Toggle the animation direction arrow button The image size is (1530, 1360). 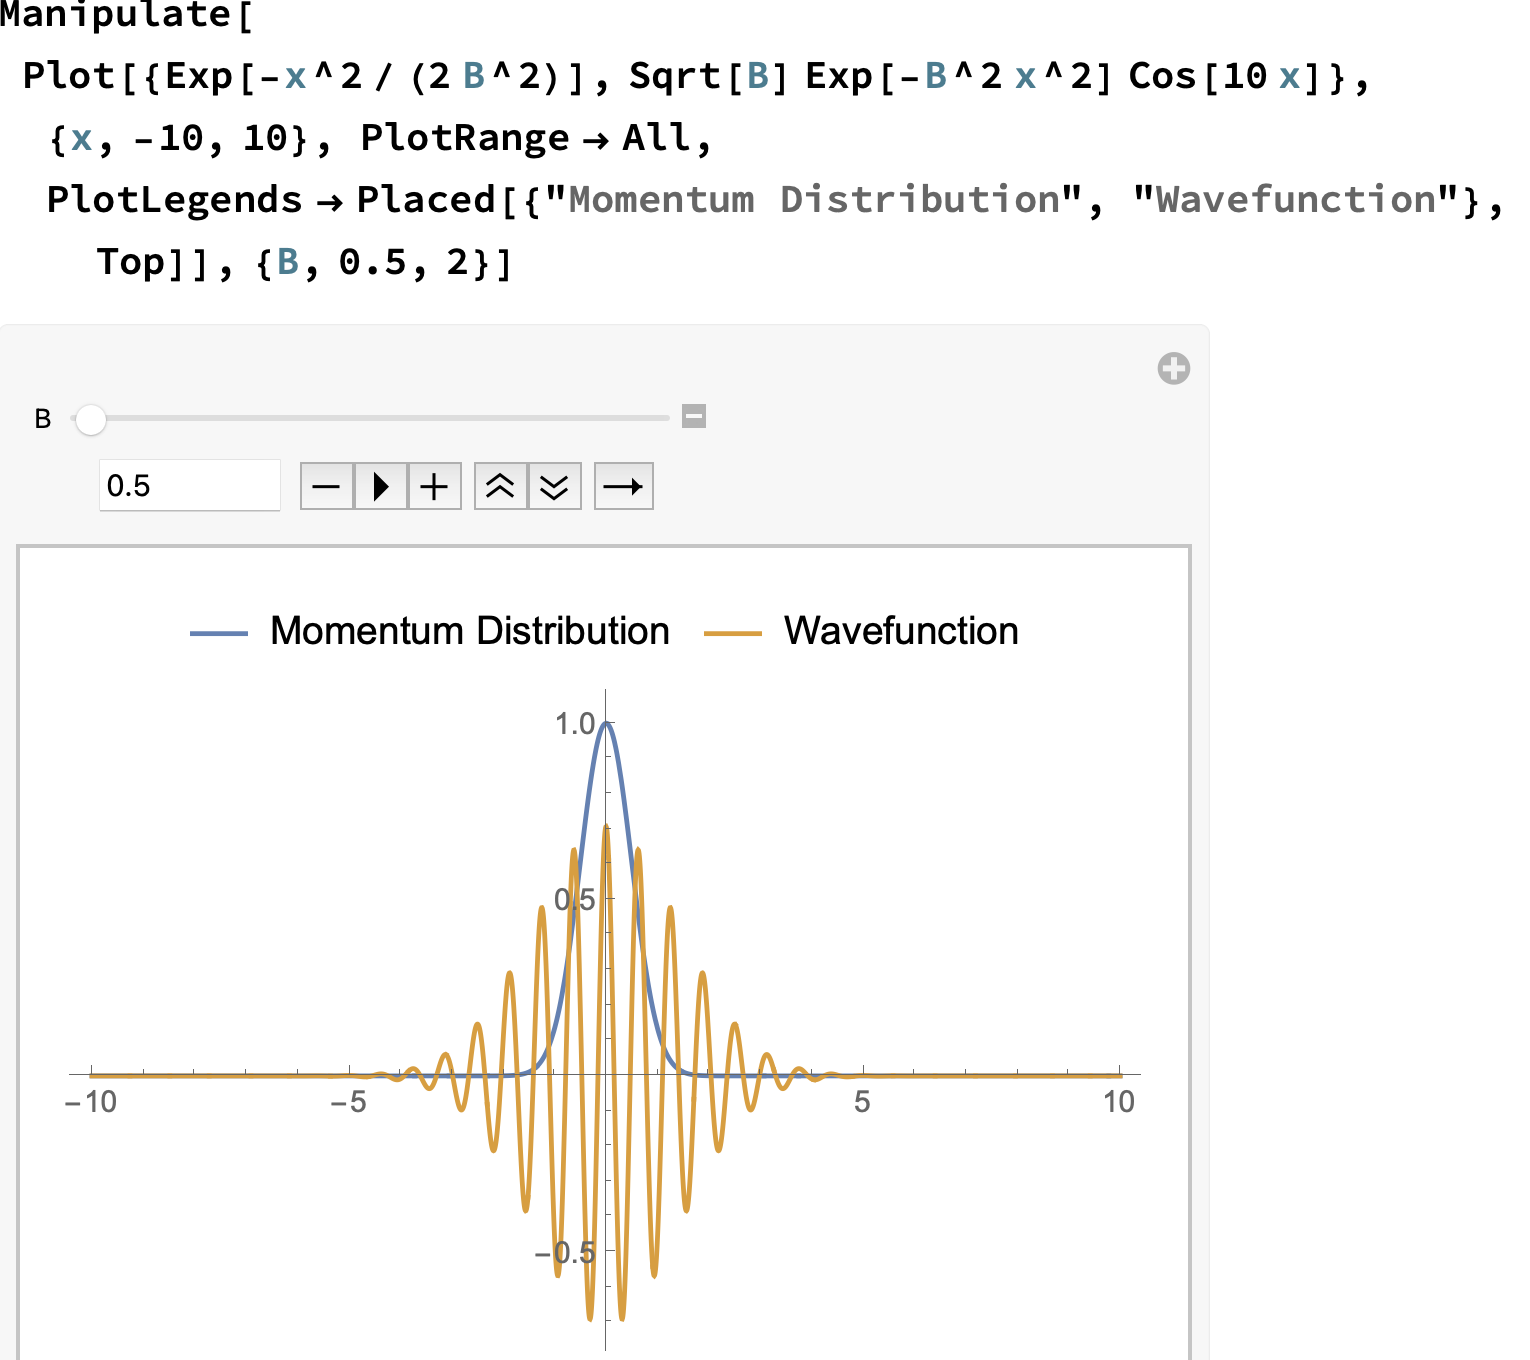pyautogui.click(x=623, y=487)
